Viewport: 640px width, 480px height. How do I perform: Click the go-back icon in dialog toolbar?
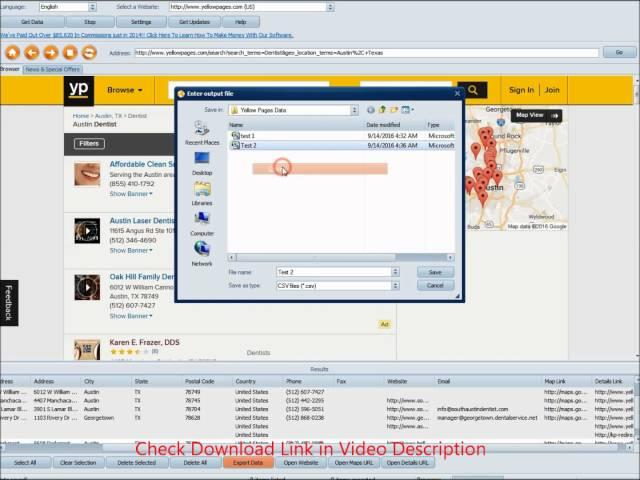point(371,110)
